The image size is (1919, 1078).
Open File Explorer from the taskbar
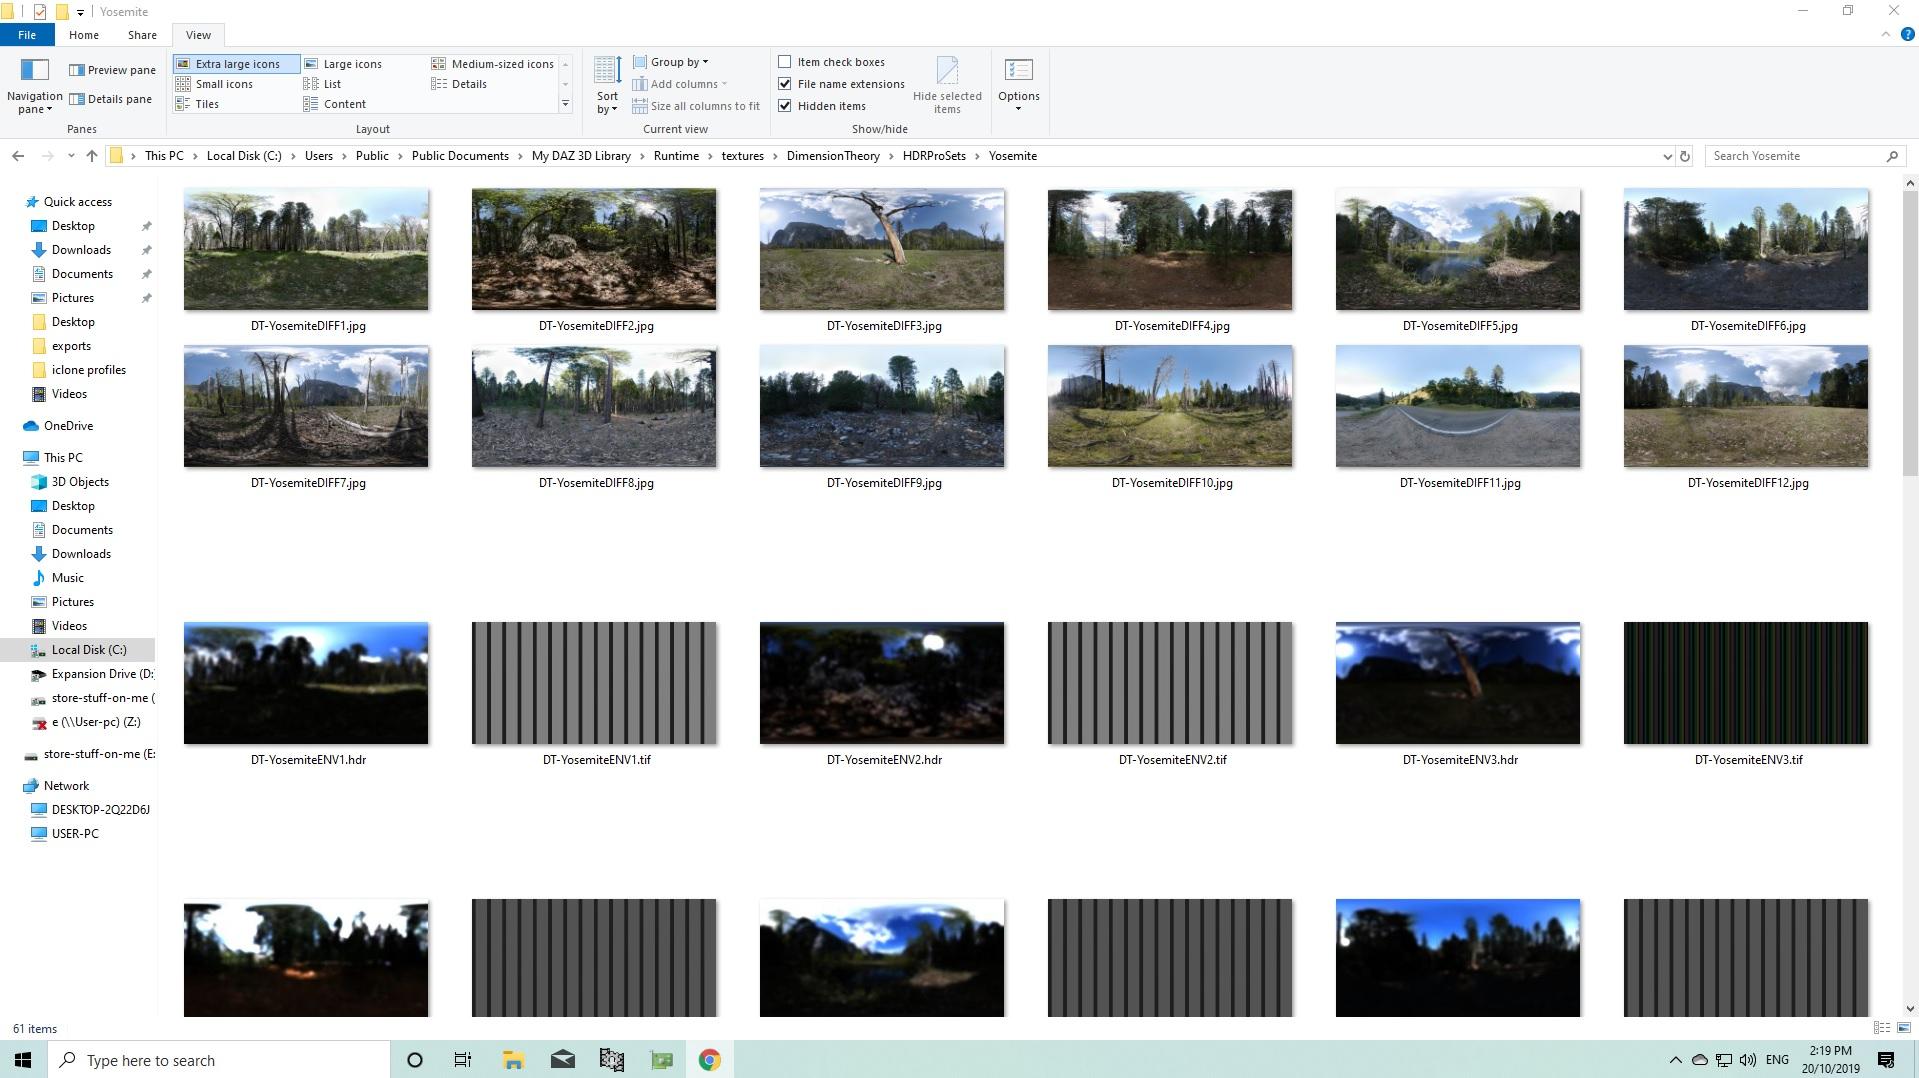(513, 1060)
